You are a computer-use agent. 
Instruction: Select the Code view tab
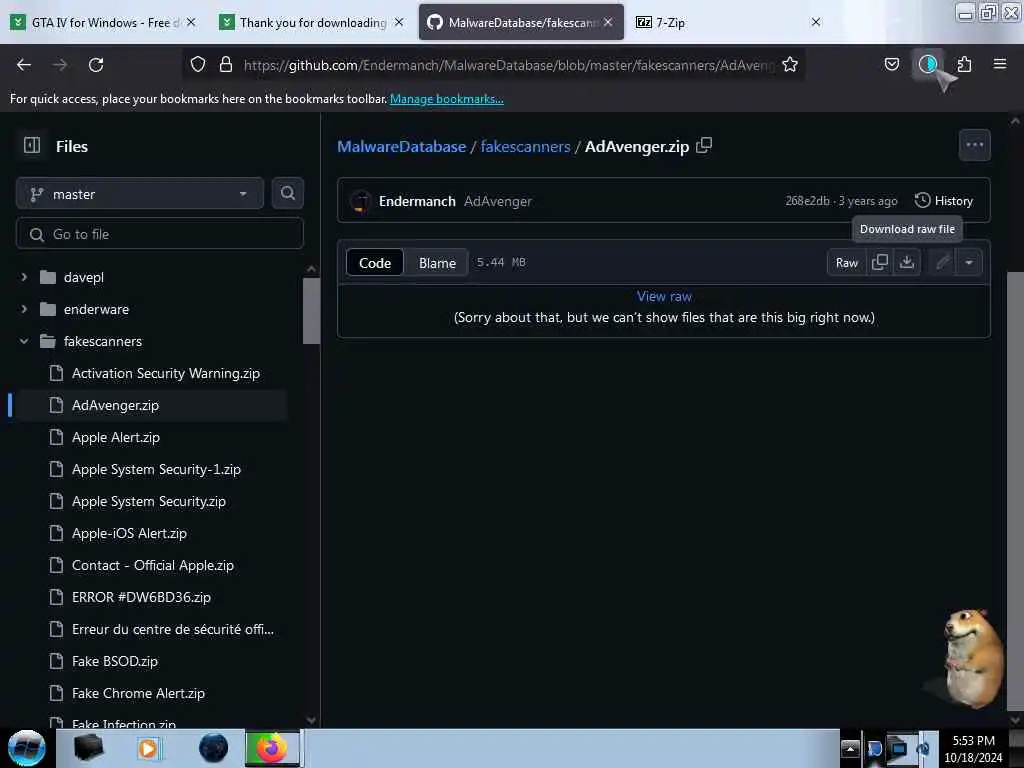click(375, 263)
